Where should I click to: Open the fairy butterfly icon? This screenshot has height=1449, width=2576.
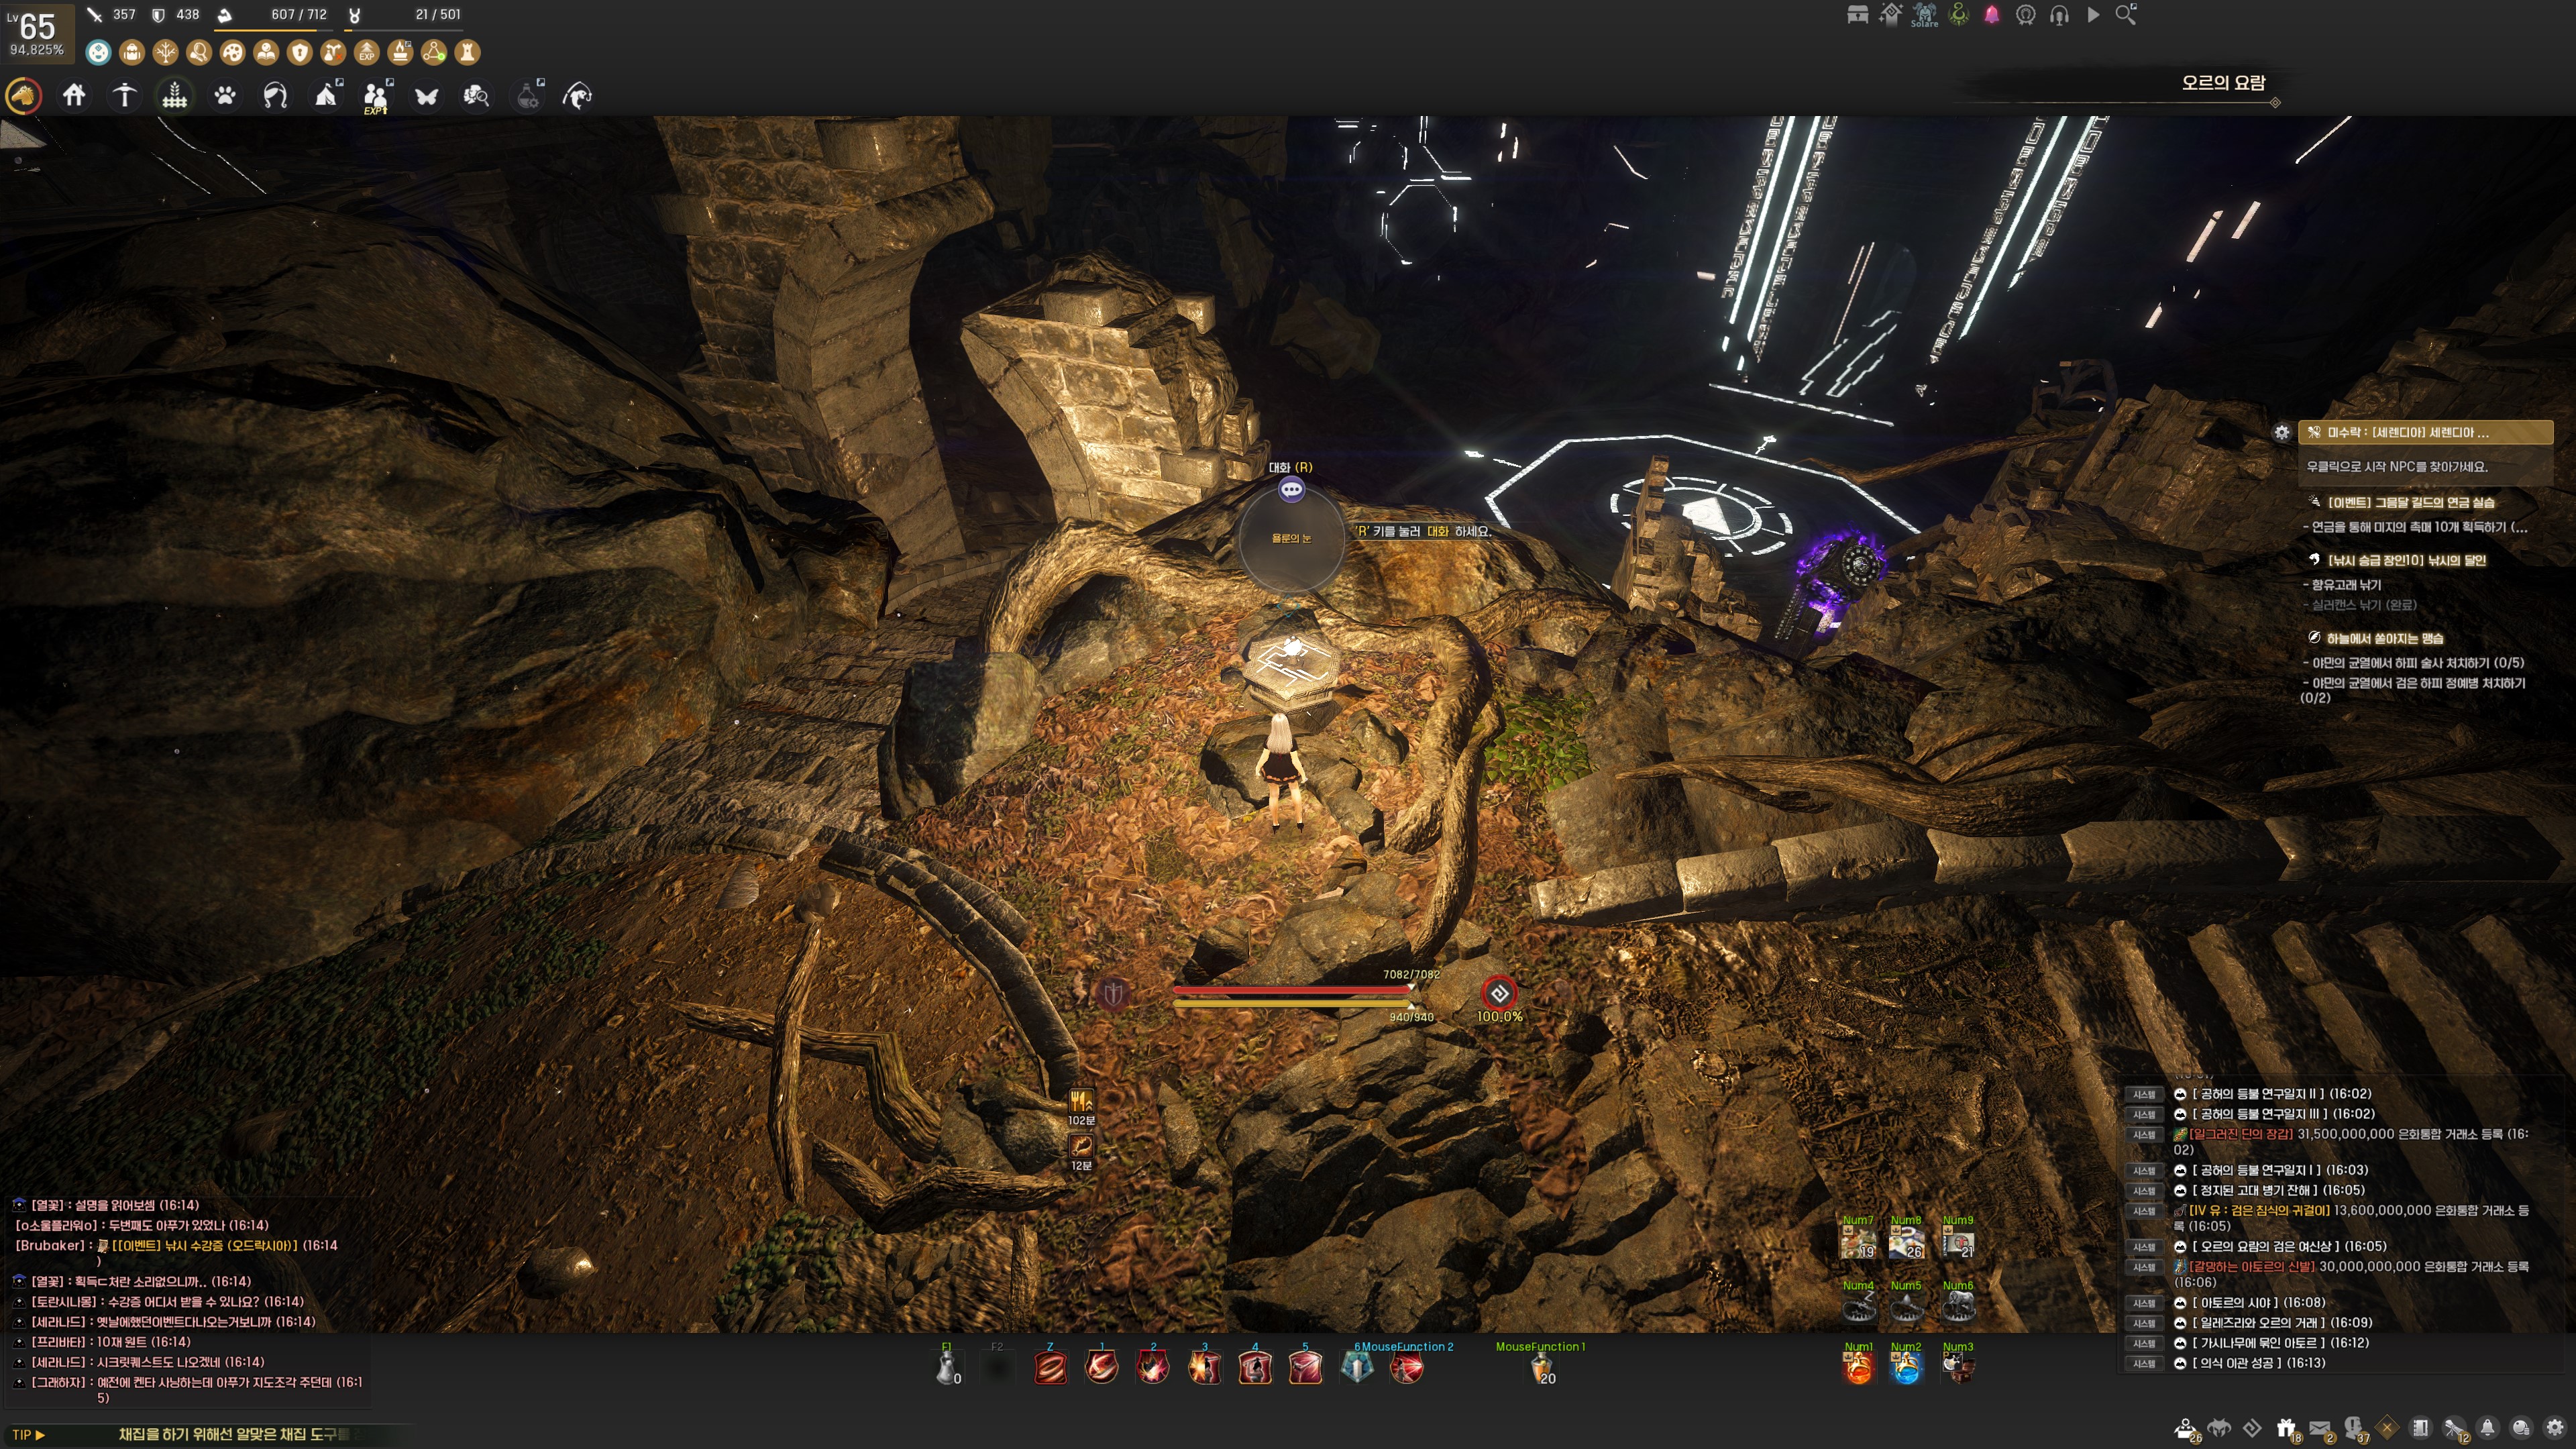(427, 96)
